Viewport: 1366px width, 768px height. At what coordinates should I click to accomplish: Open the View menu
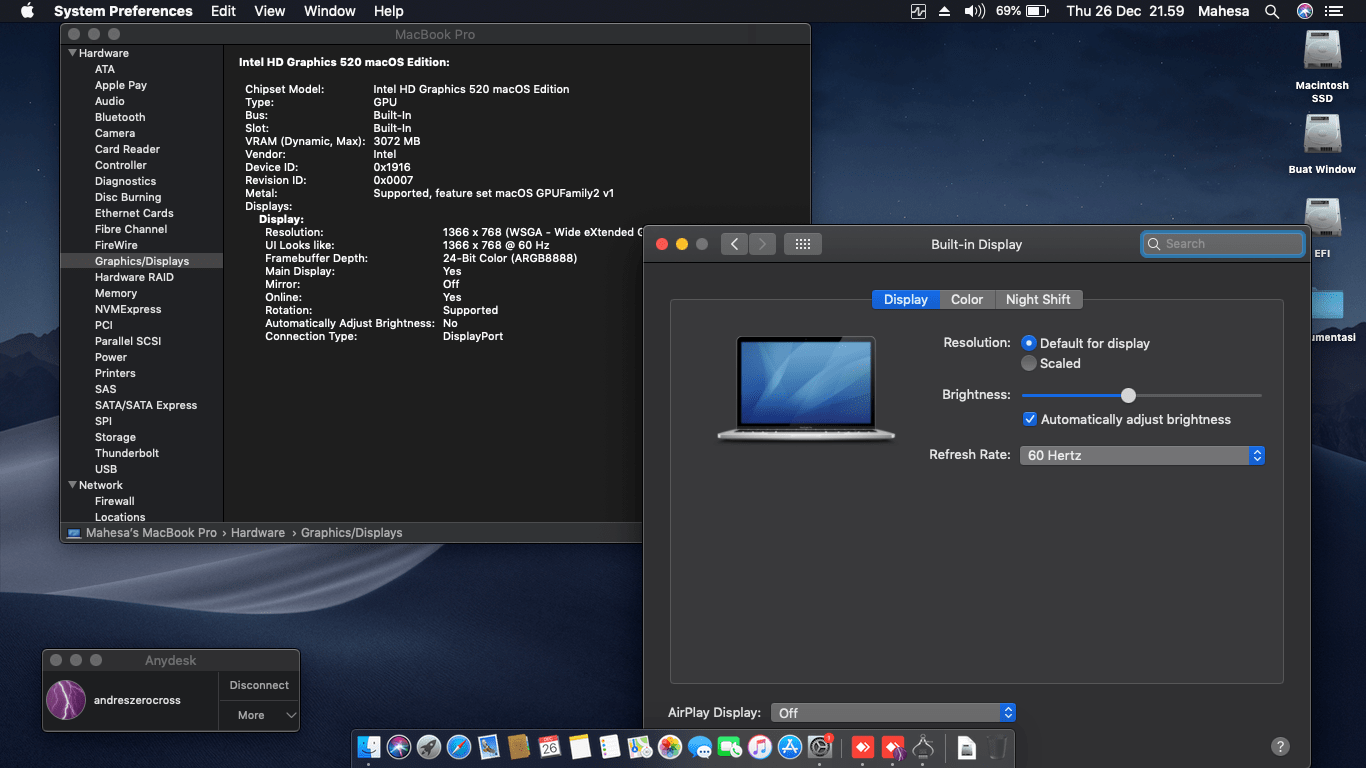click(x=270, y=11)
